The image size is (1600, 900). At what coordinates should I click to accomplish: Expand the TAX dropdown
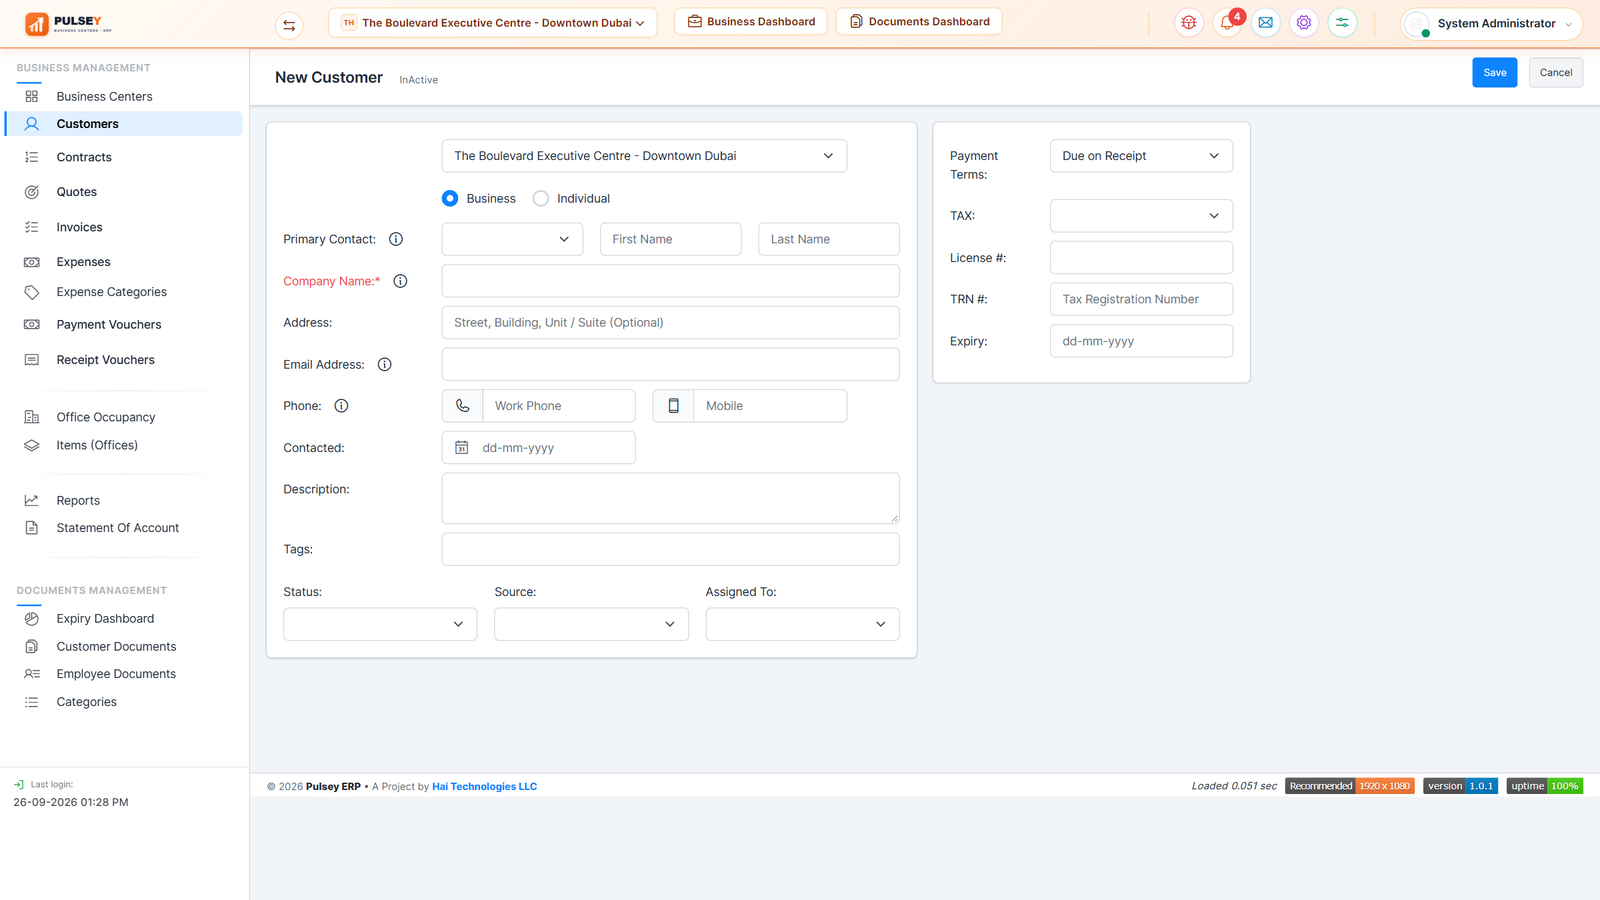coord(1141,216)
